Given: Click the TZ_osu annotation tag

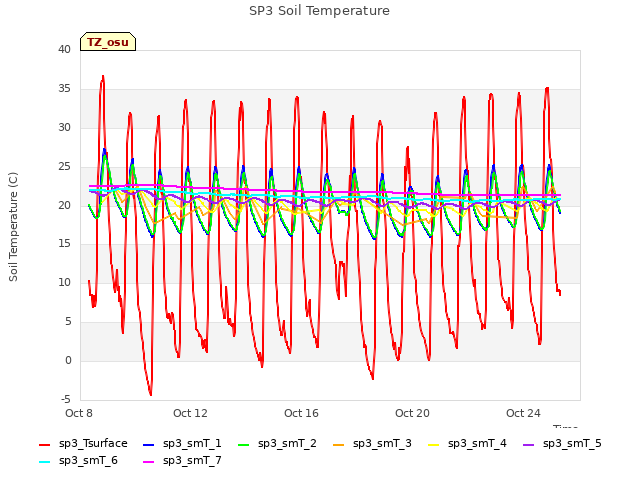Looking at the screenshot, I should [108, 42].
